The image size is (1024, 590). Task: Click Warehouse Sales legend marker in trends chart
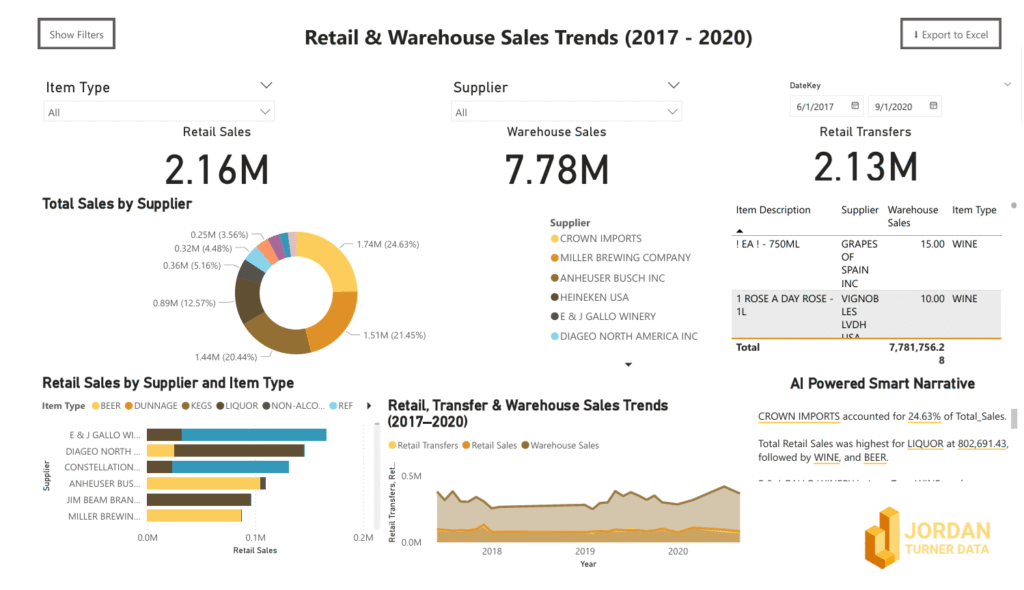click(525, 446)
